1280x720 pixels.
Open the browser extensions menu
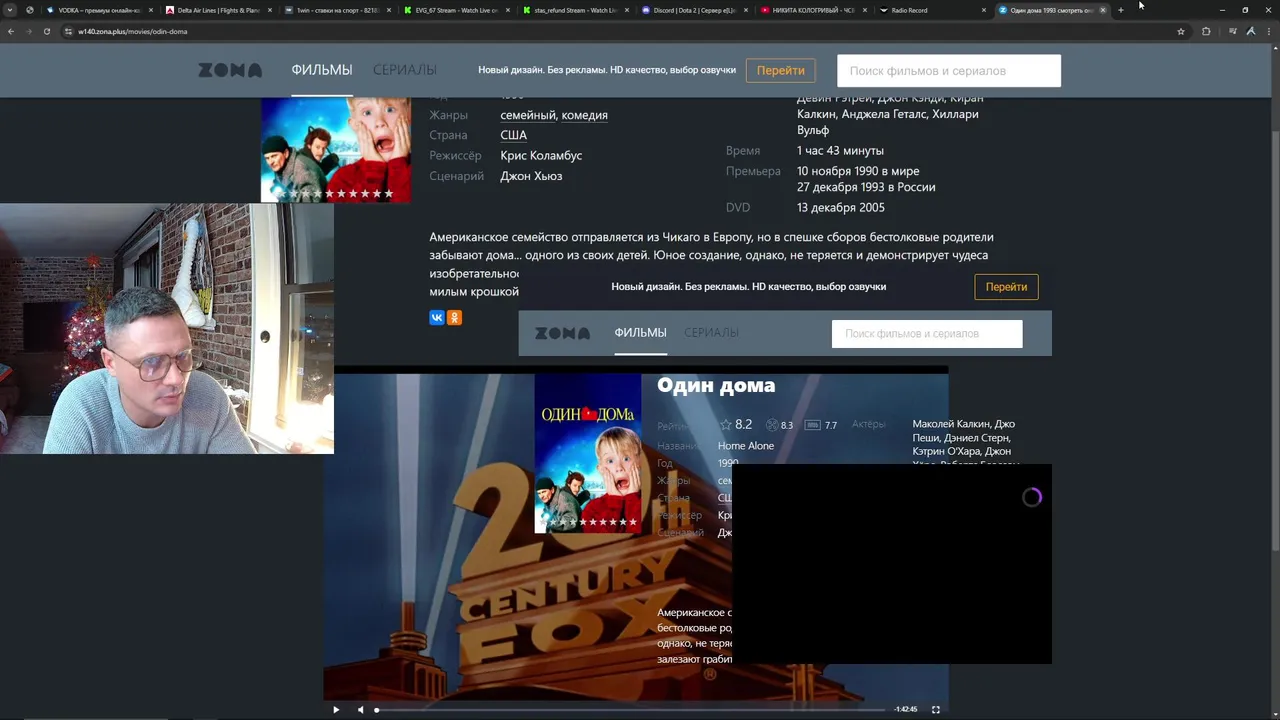pyautogui.click(x=1206, y=31)
